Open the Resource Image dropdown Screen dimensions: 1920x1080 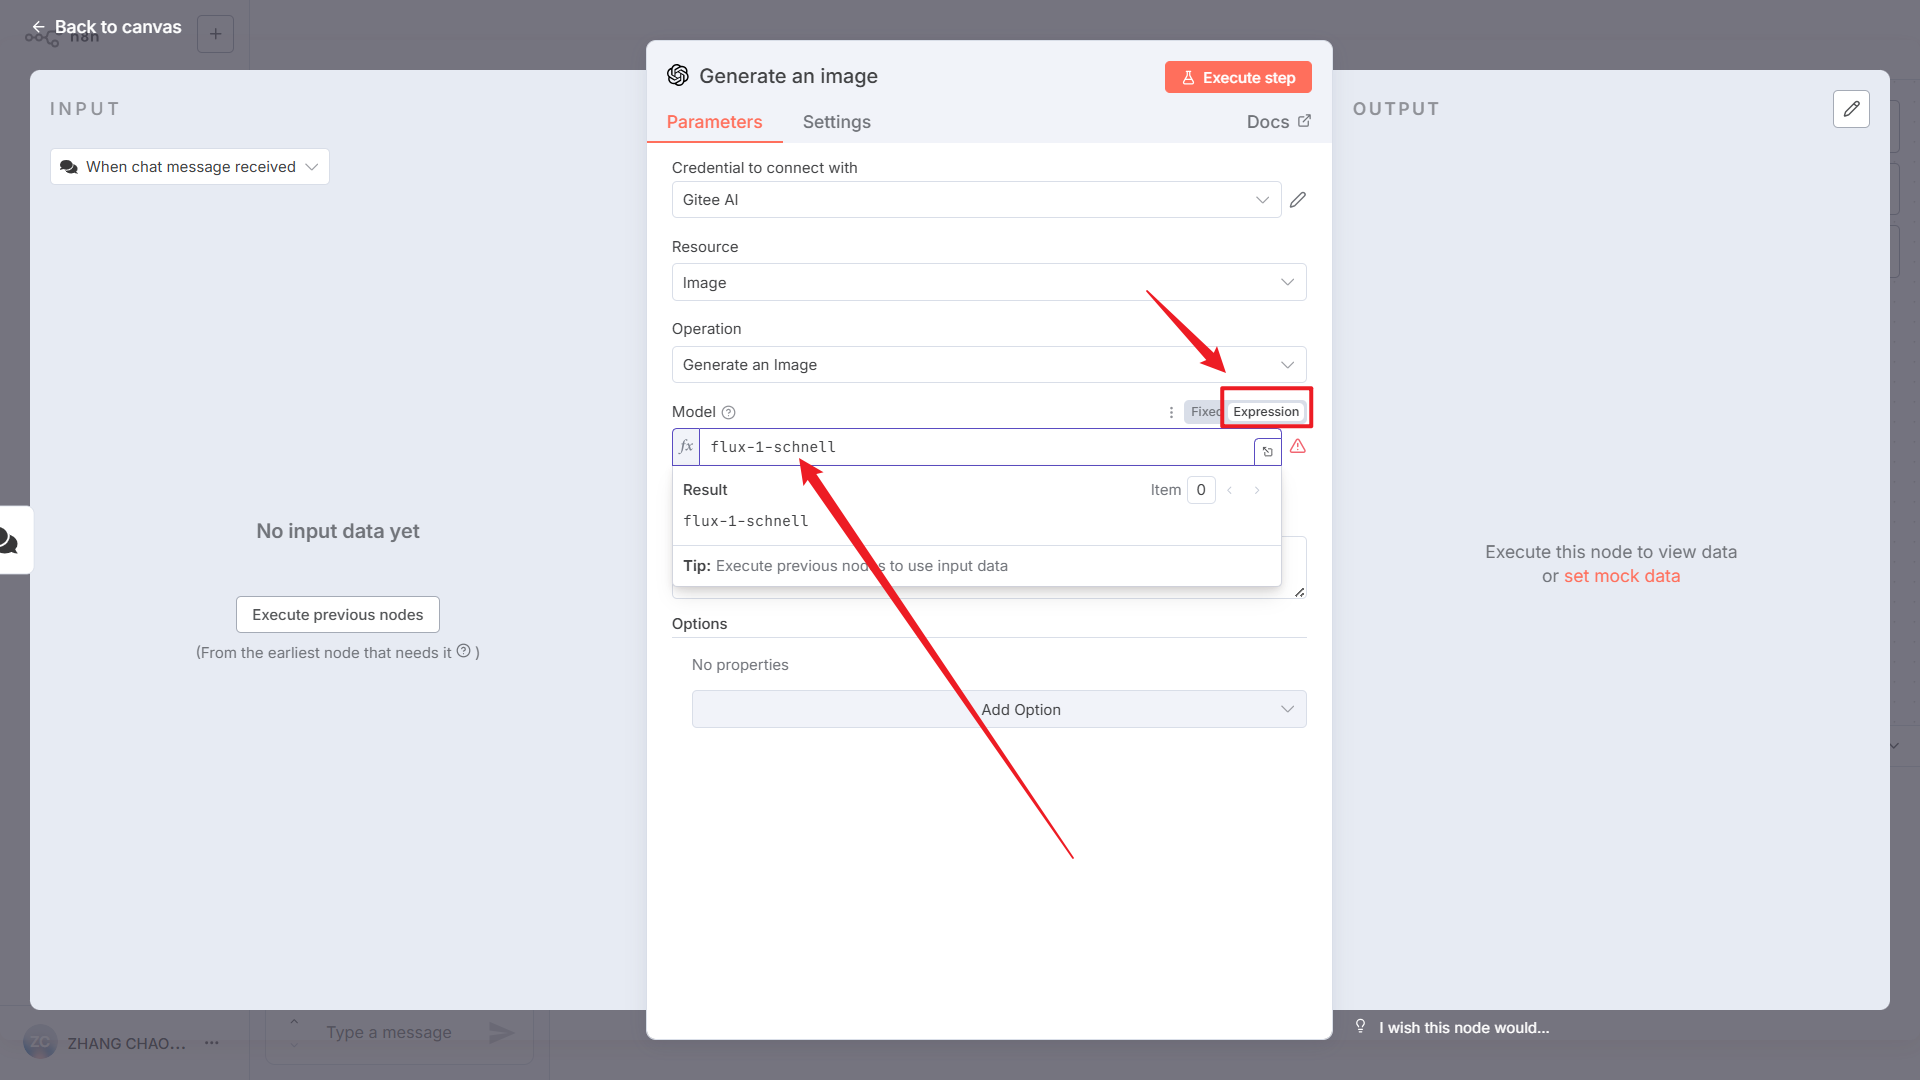coord(988,283)
